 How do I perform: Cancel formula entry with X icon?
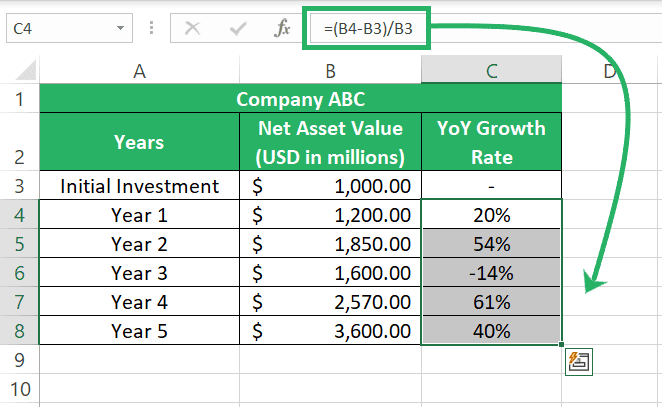193,28
